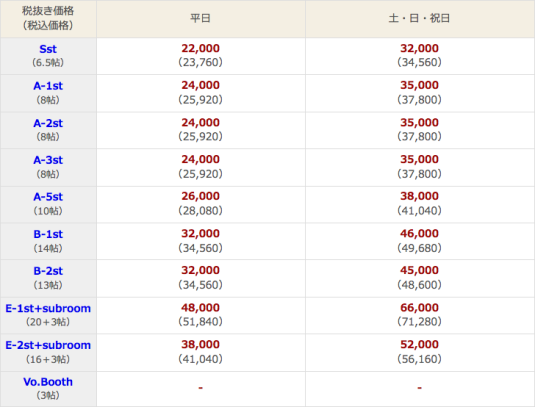Screen dimensions: 535x407
Task: Click E-1st+subroom weekend price 66,000
Action: (x=419, y=308)
